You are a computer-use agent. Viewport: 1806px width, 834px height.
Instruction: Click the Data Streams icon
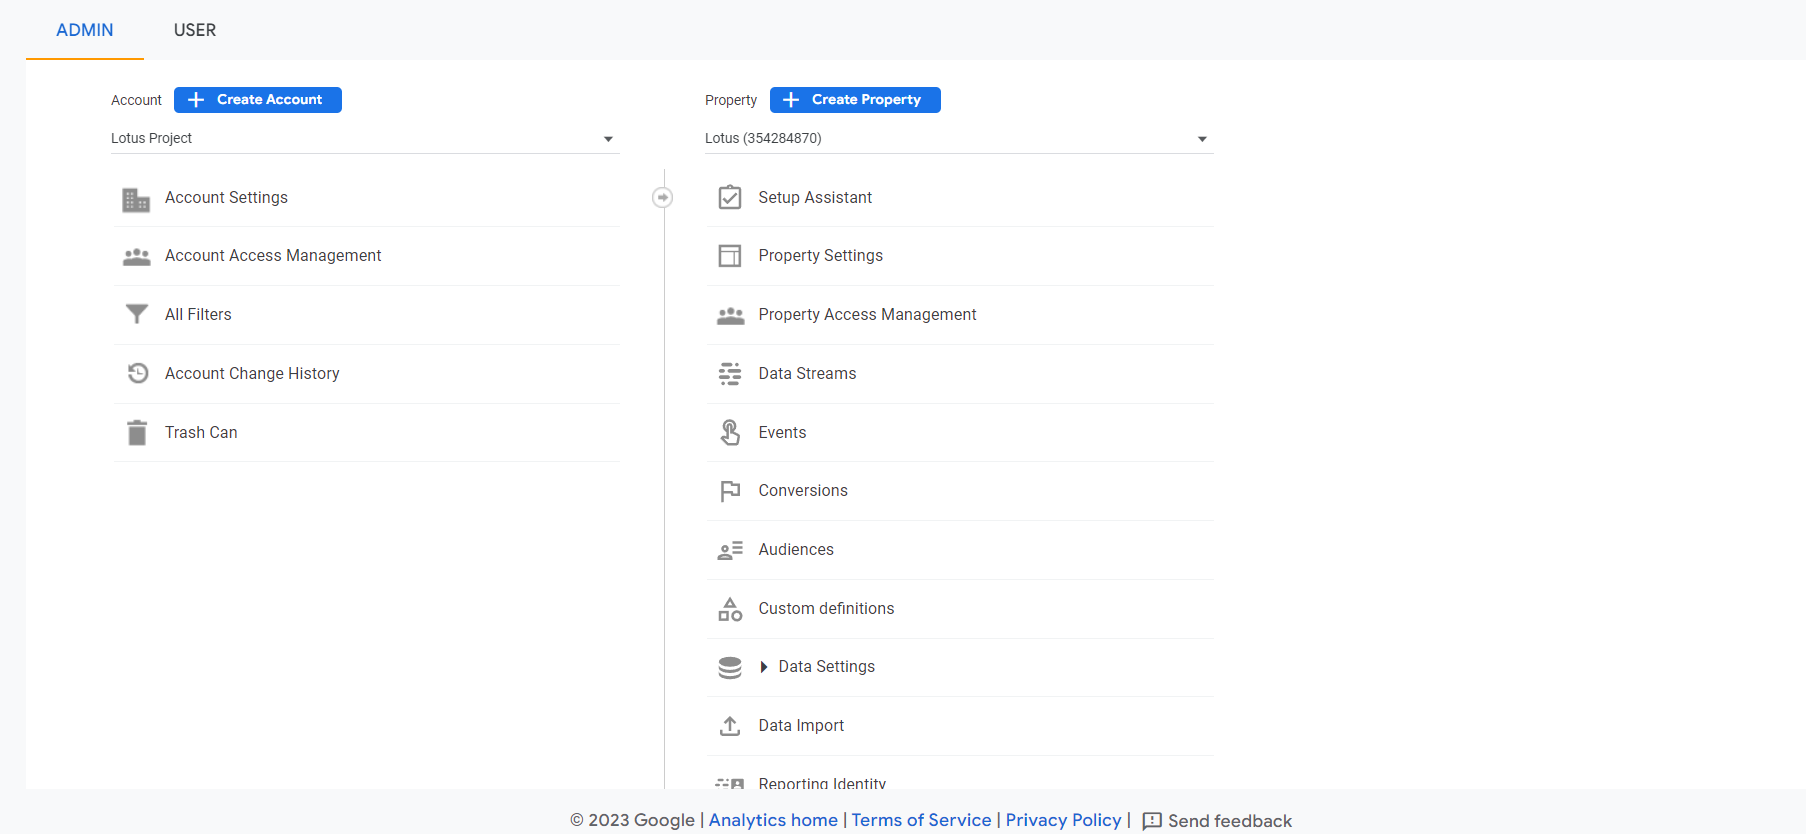point(730,374)
